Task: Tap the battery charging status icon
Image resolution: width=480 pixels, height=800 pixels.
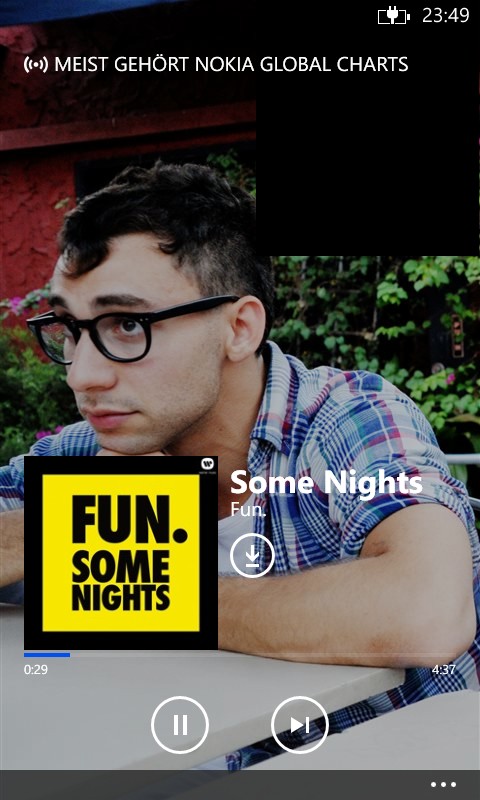Action: [x=394, y=16]
